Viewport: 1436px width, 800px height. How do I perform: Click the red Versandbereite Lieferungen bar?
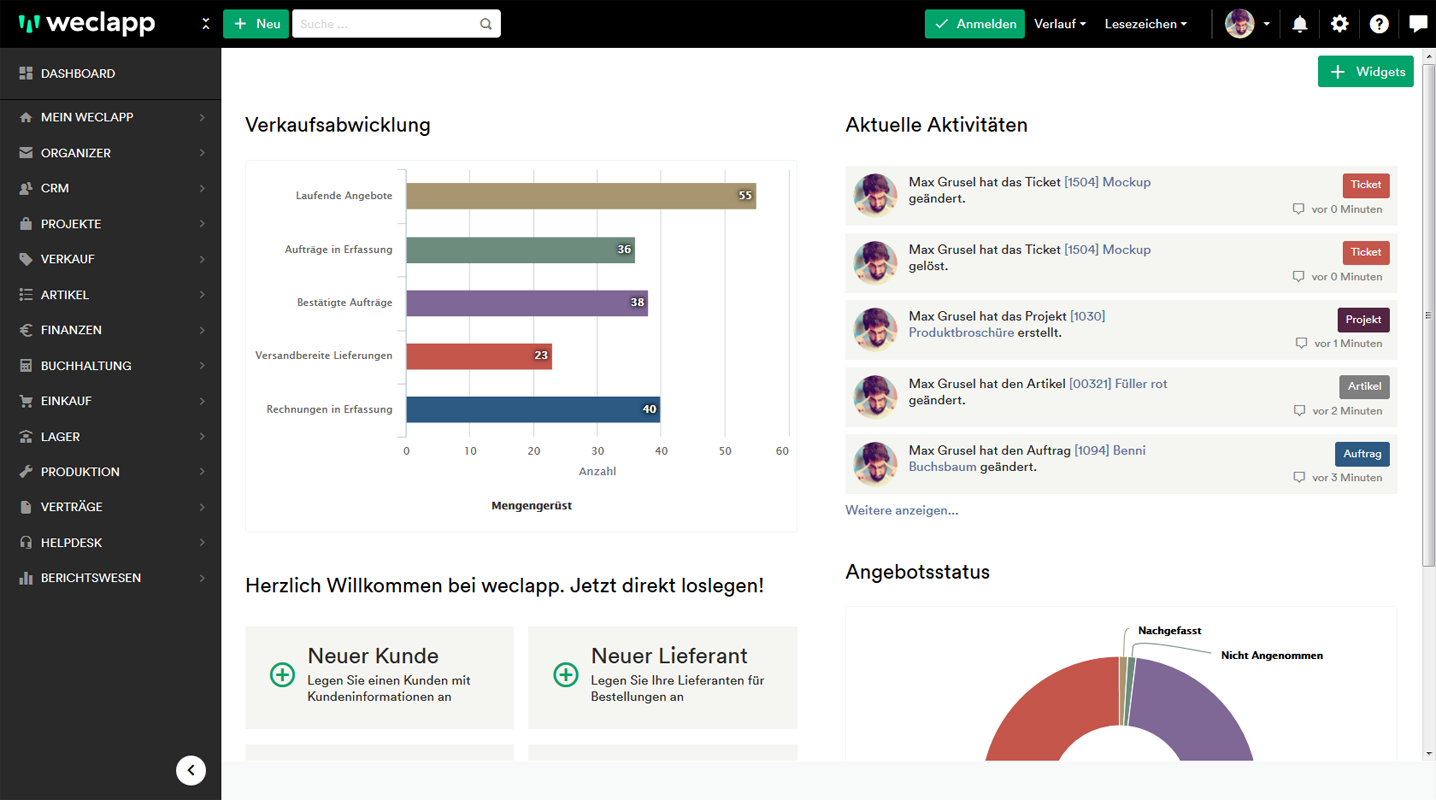pyautogui.click(x=478, y=356)
